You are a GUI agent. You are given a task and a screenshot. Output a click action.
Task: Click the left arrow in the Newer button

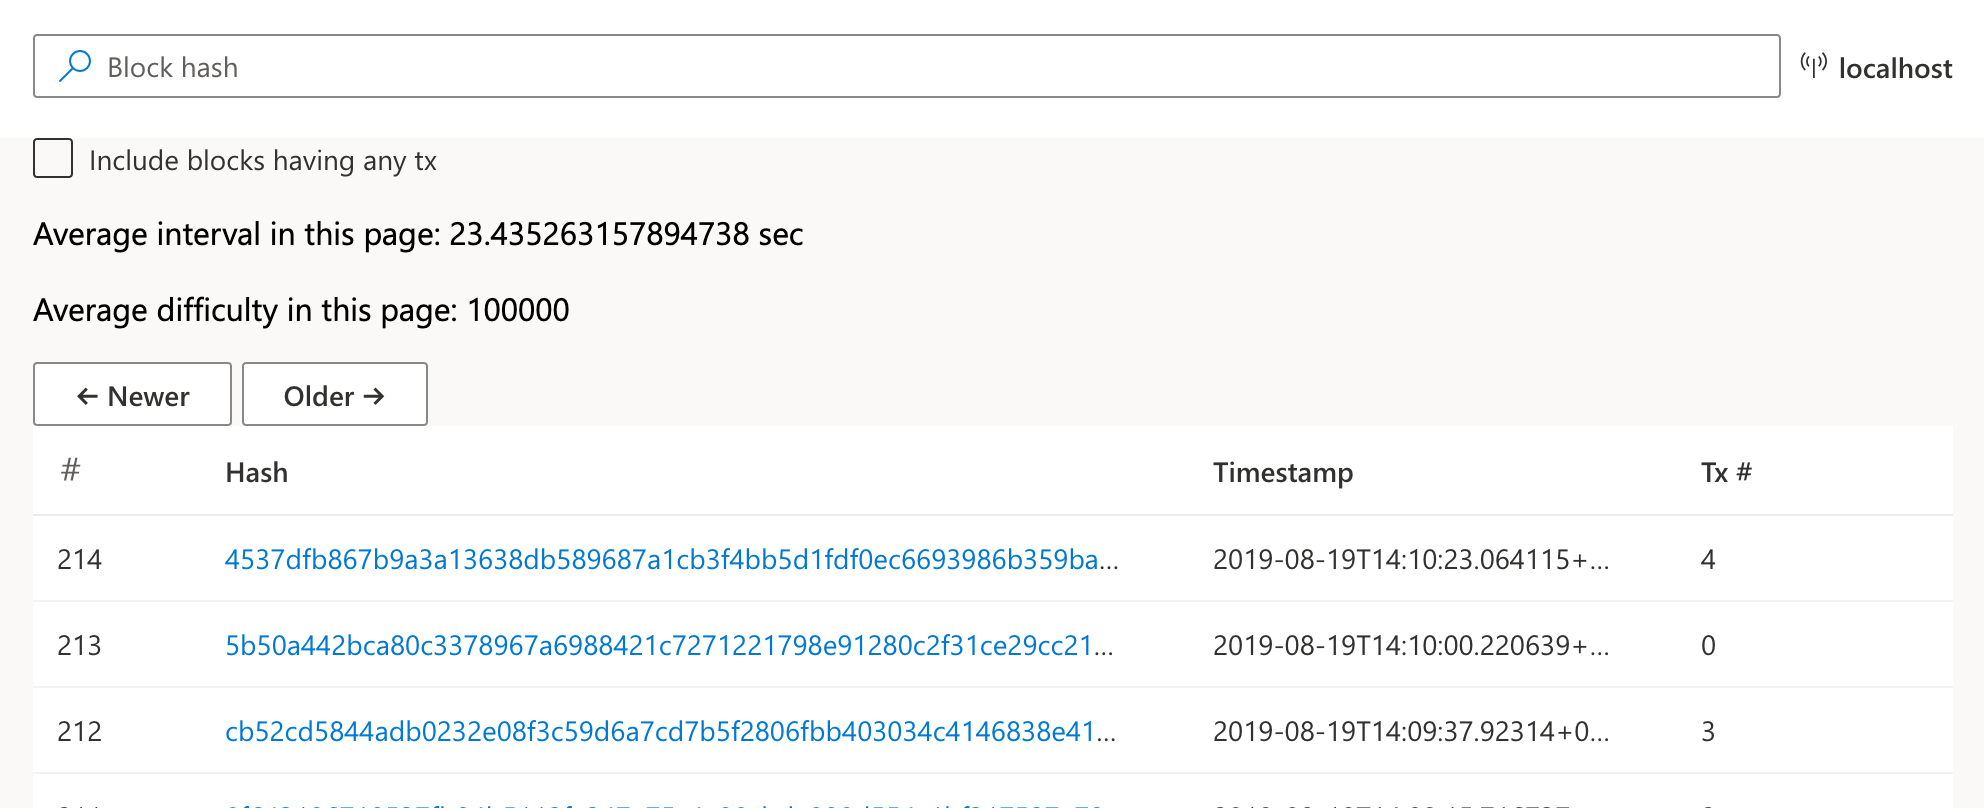[87, 396]
